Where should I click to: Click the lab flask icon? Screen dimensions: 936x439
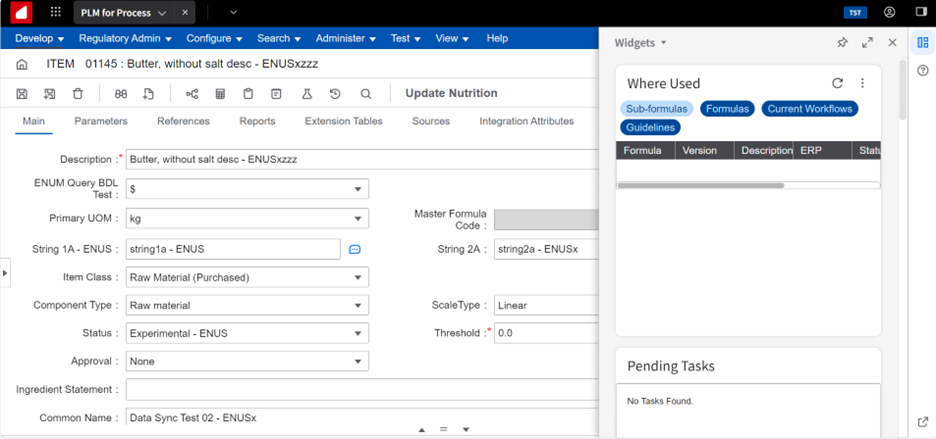tap(307, 93)
